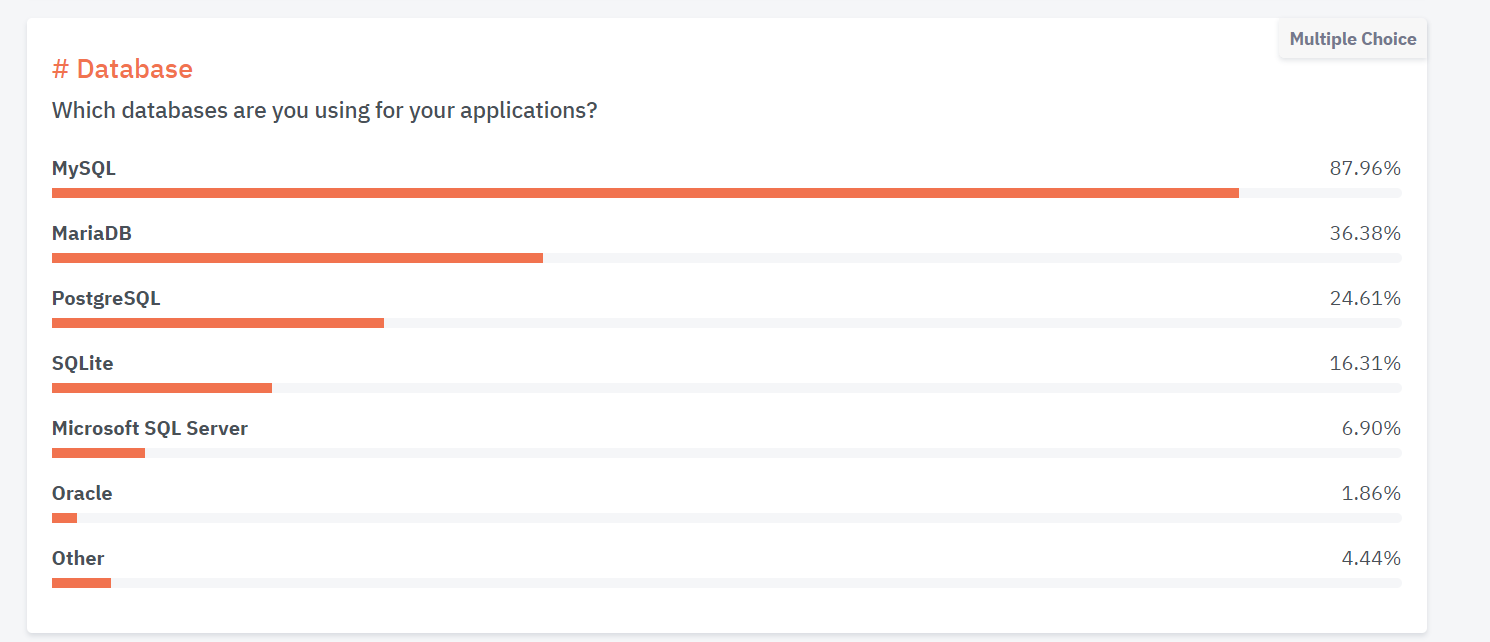This screenshot has width=1490, height=642.
Task: Click the Microsoft SQL Server bar
Action: click(x=726, y=453)
